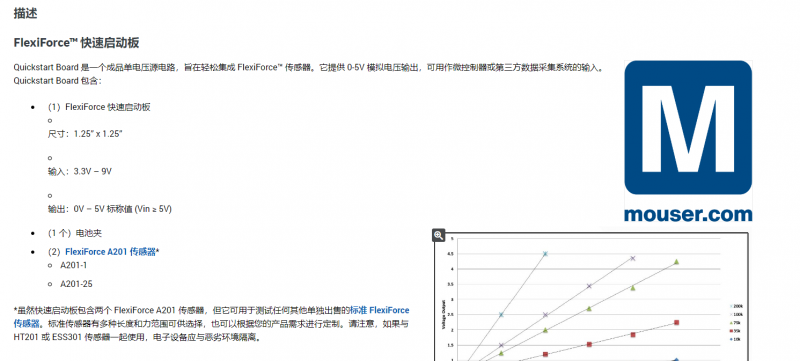800x361 pixels.
Task: Click the Mouser blue M logo
Action: coord(688,127)
